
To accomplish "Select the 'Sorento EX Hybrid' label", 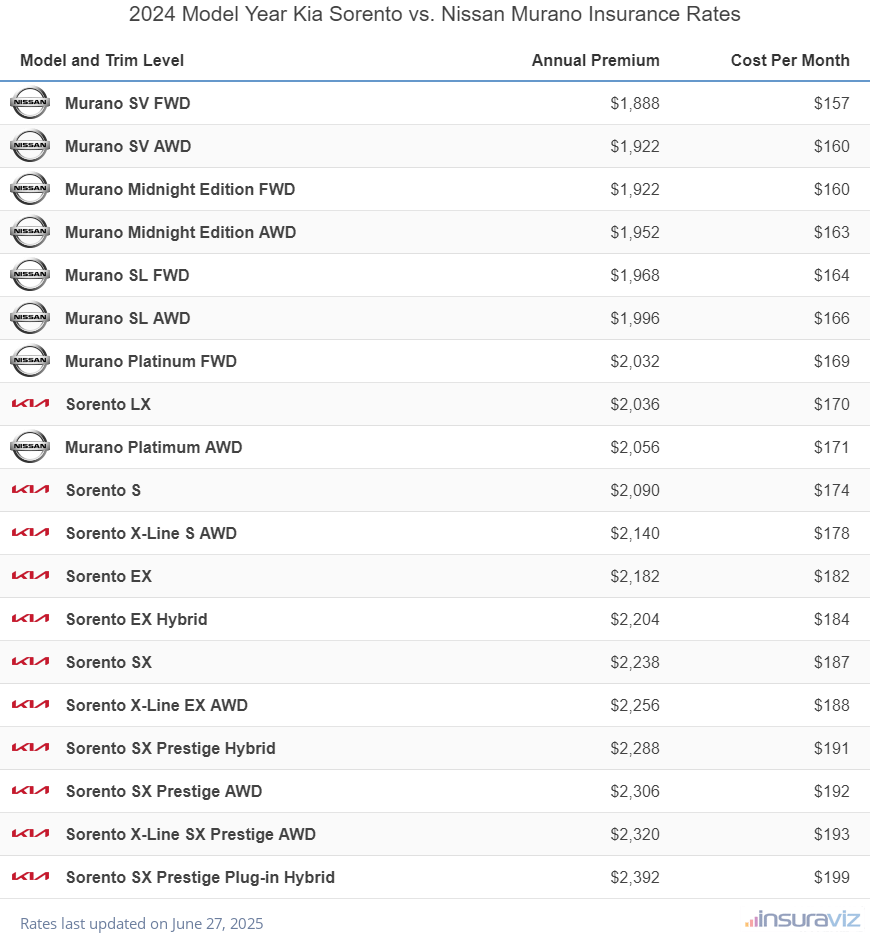I will click(137, 620).
